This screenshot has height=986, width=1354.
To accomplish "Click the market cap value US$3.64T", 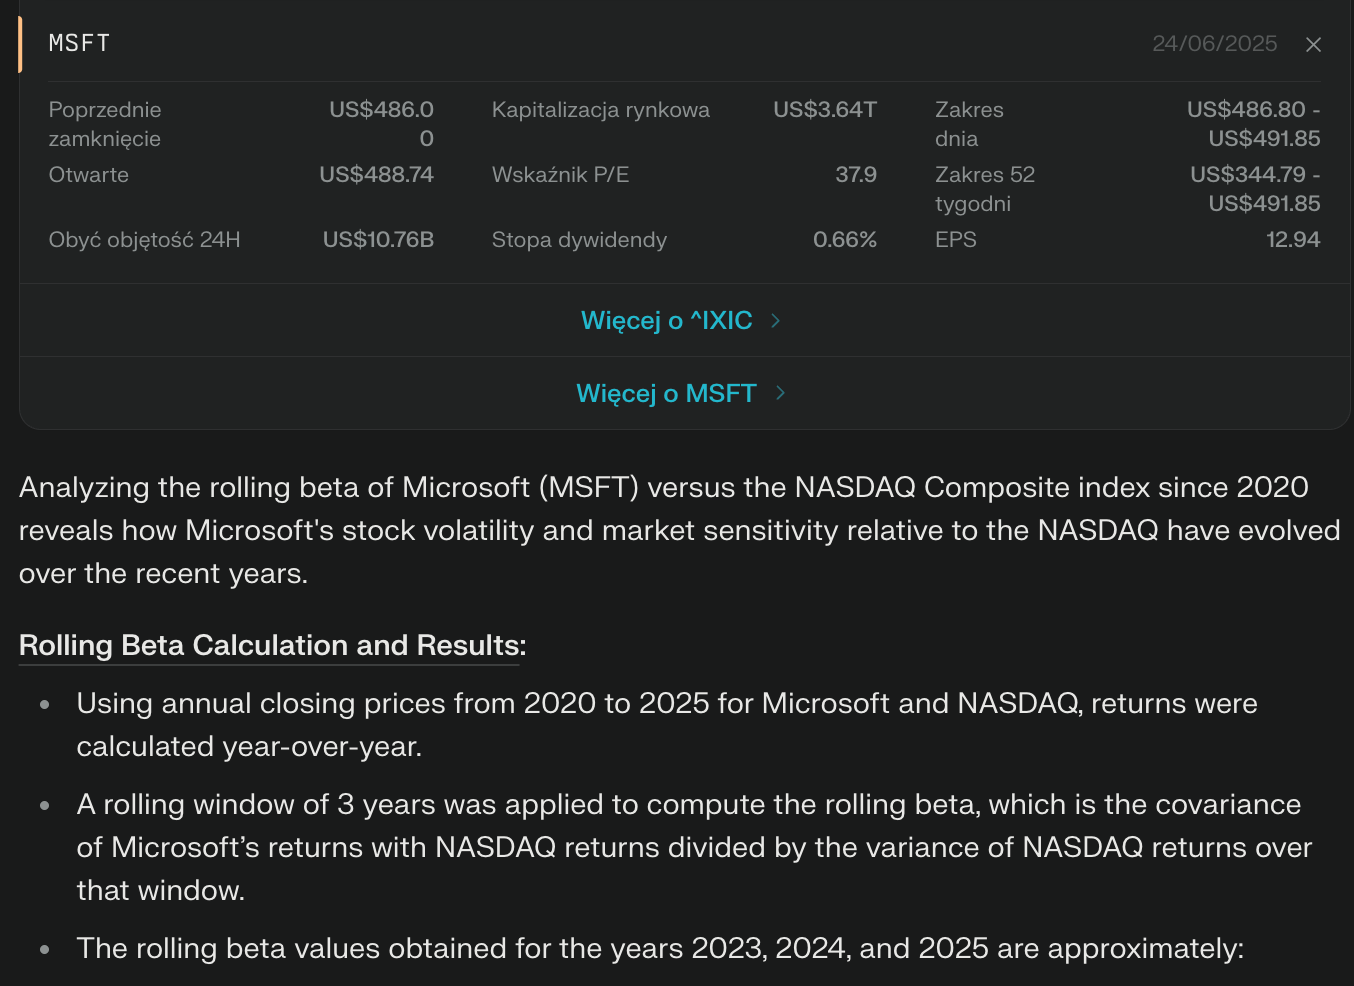I will (x=825, y=110).
